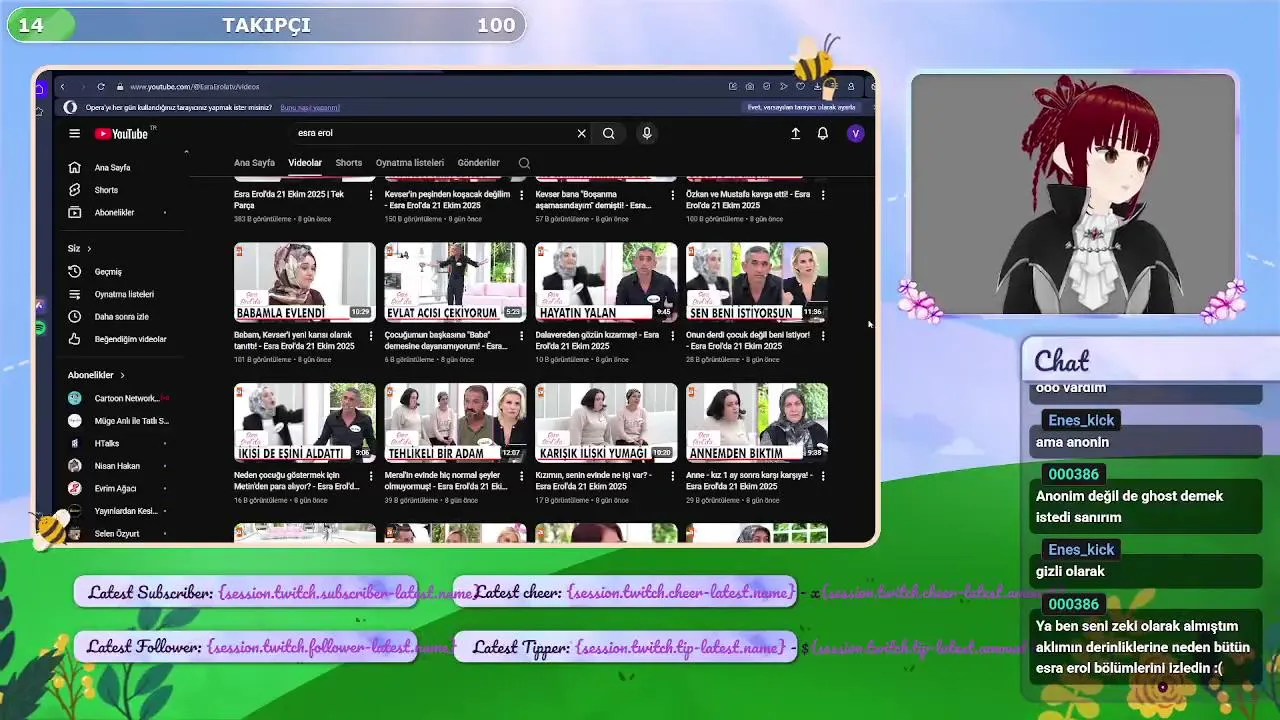The width and height of the screenshot is (1280, 720).
Task: Open options for Neden çocuğu göstermek için video
Action: [371, 476]
